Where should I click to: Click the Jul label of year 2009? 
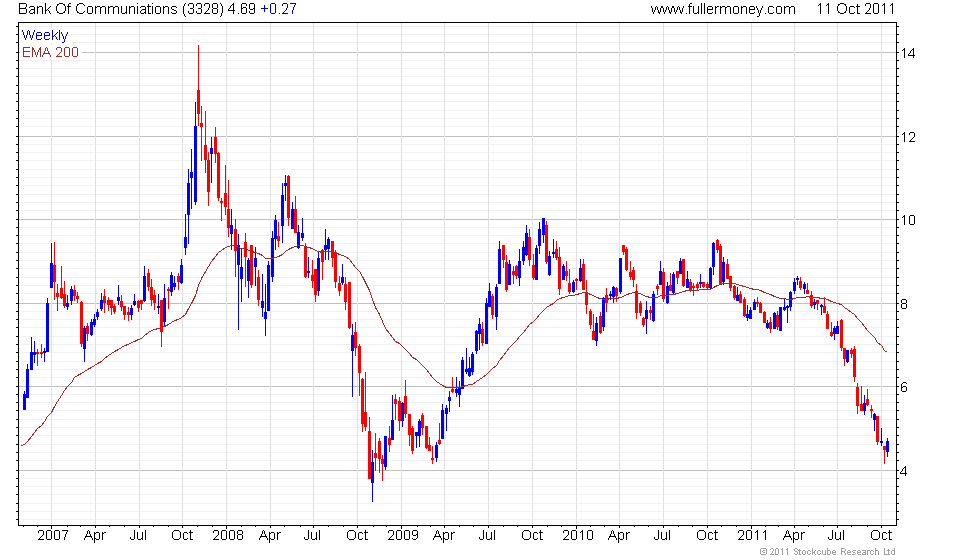487,536
